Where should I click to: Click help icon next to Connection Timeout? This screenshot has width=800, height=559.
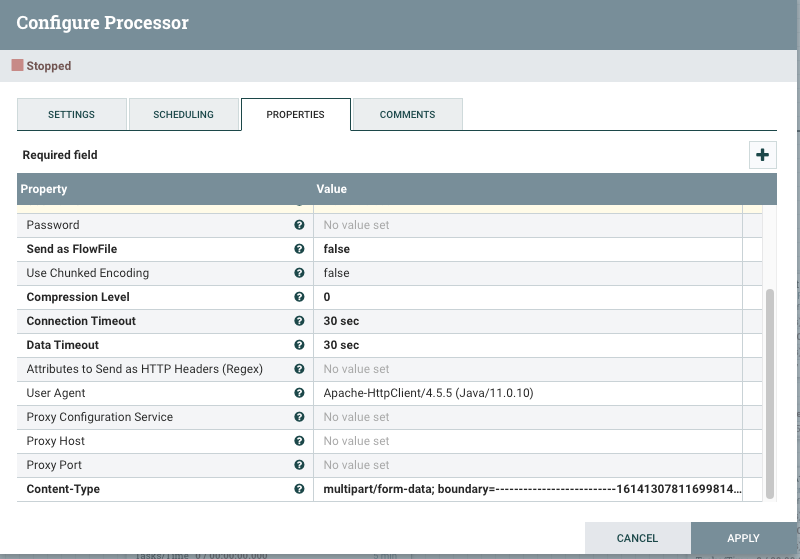point(299,321)
